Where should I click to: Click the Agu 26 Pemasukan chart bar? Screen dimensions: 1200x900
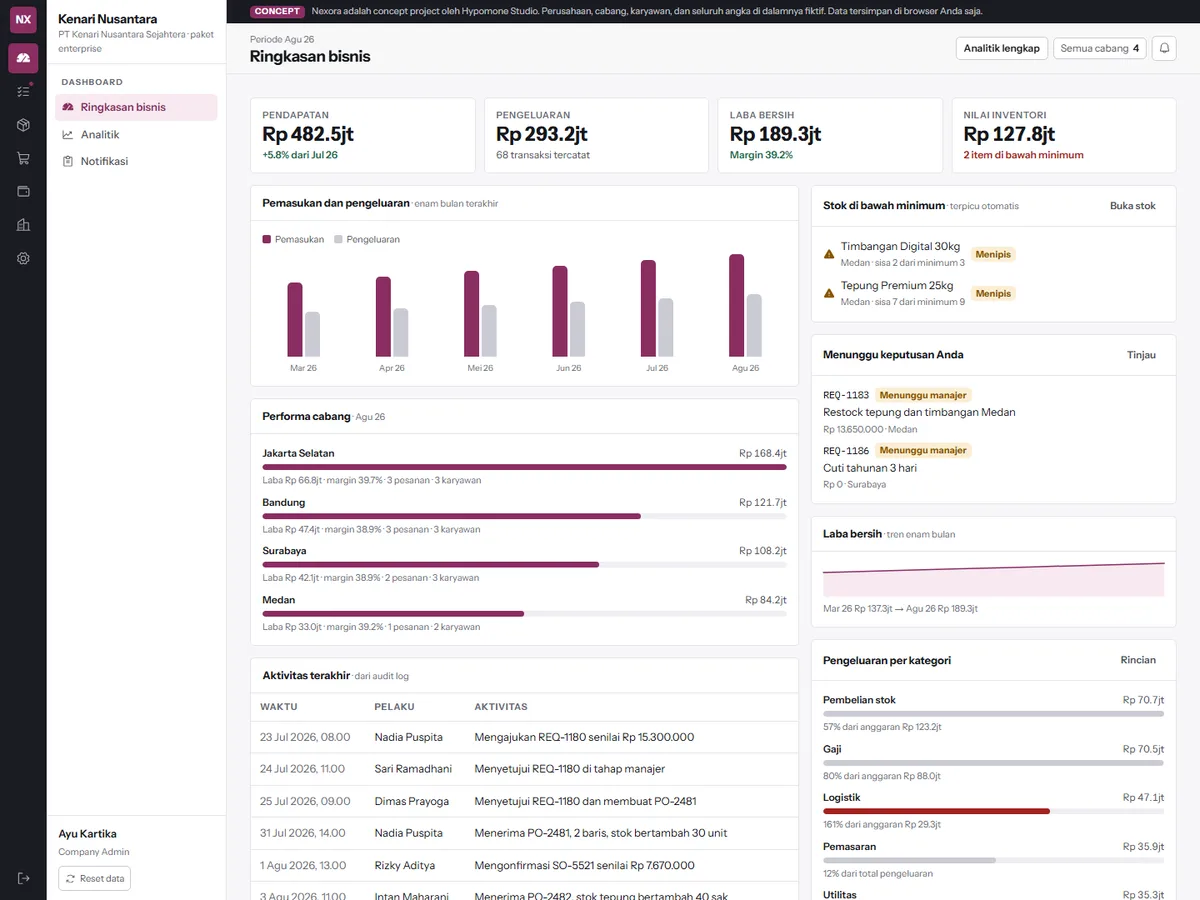pyautogui.click(x=737, y=305)
